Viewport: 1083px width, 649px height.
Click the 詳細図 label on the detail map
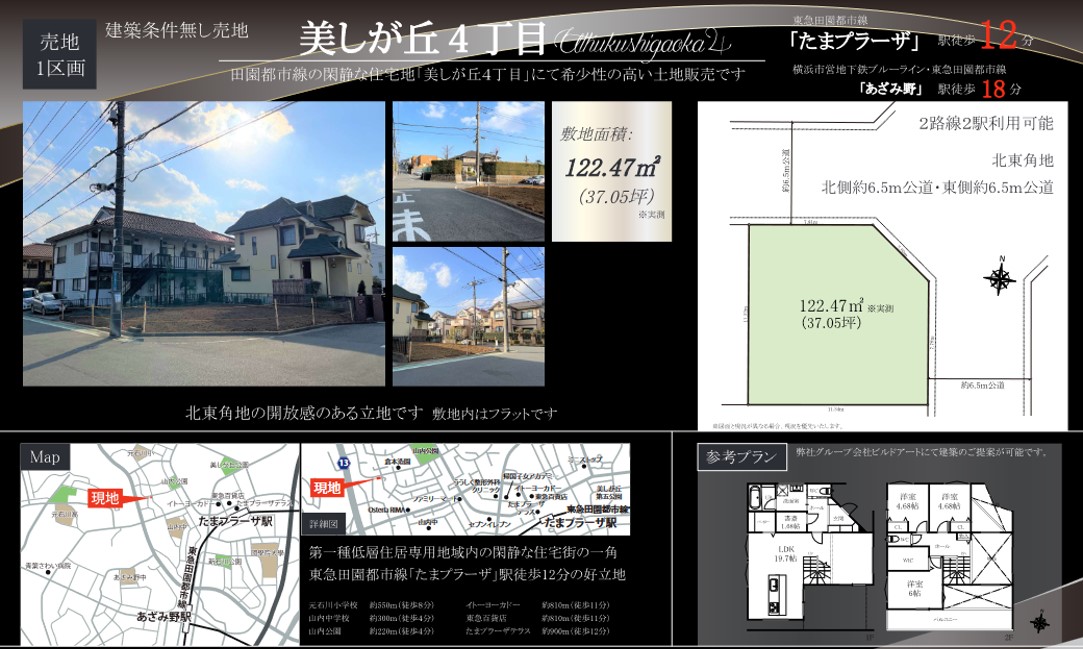(x=325, y=523)
